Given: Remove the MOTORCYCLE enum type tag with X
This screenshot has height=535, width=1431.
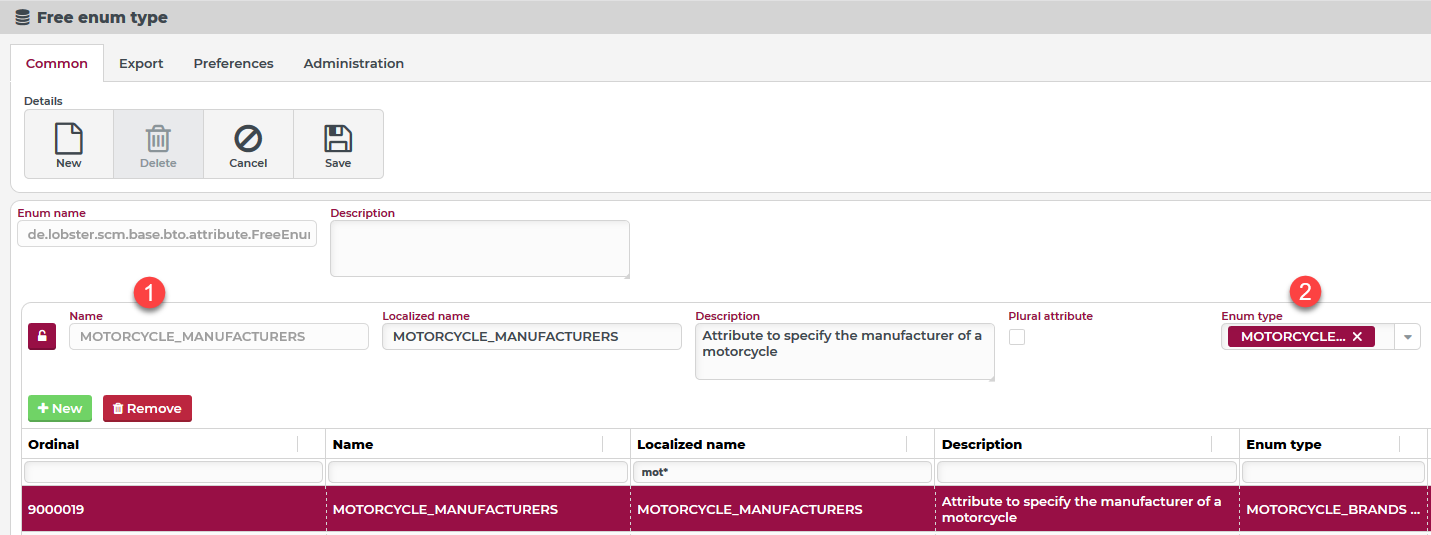Looking at the screenshot, I should point(1357,337).
